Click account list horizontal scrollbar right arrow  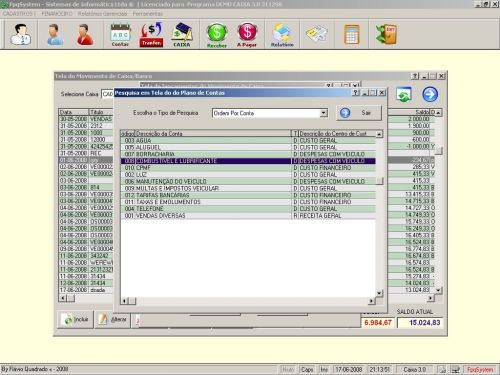tap(371, 301)
